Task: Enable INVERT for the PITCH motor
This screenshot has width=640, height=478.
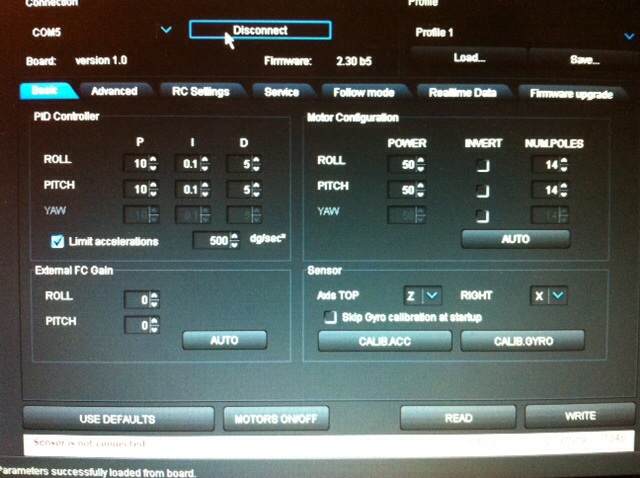Action: pos(483,189)
